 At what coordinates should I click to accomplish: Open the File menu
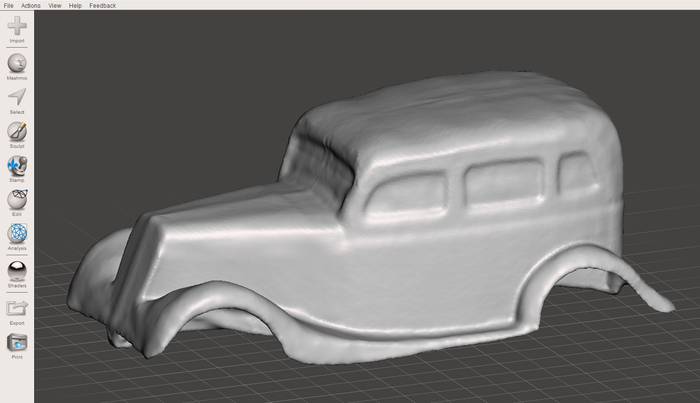8,5
